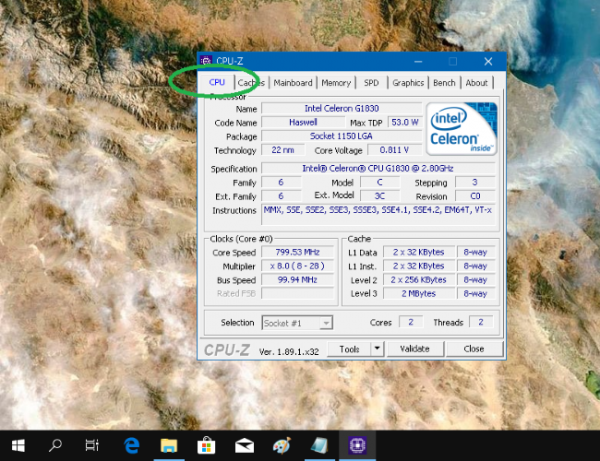The height and width of the screenshot is (461, 600).
Task: Click the Max TDP value 53.0 W
Action: [405, 122]
